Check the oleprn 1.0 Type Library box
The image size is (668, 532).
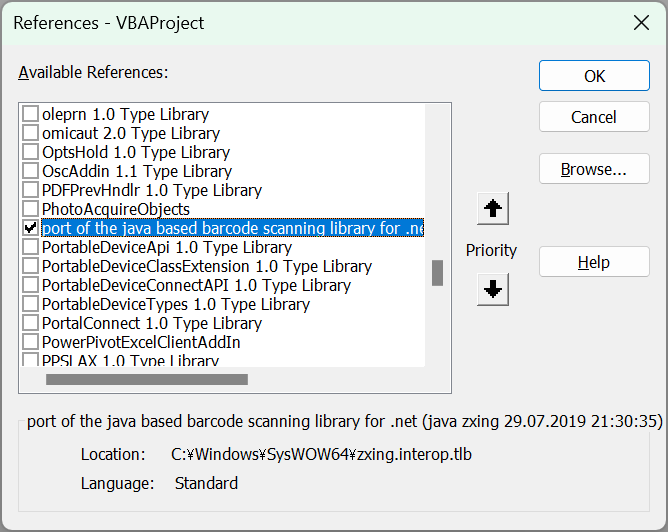(30, 114)
